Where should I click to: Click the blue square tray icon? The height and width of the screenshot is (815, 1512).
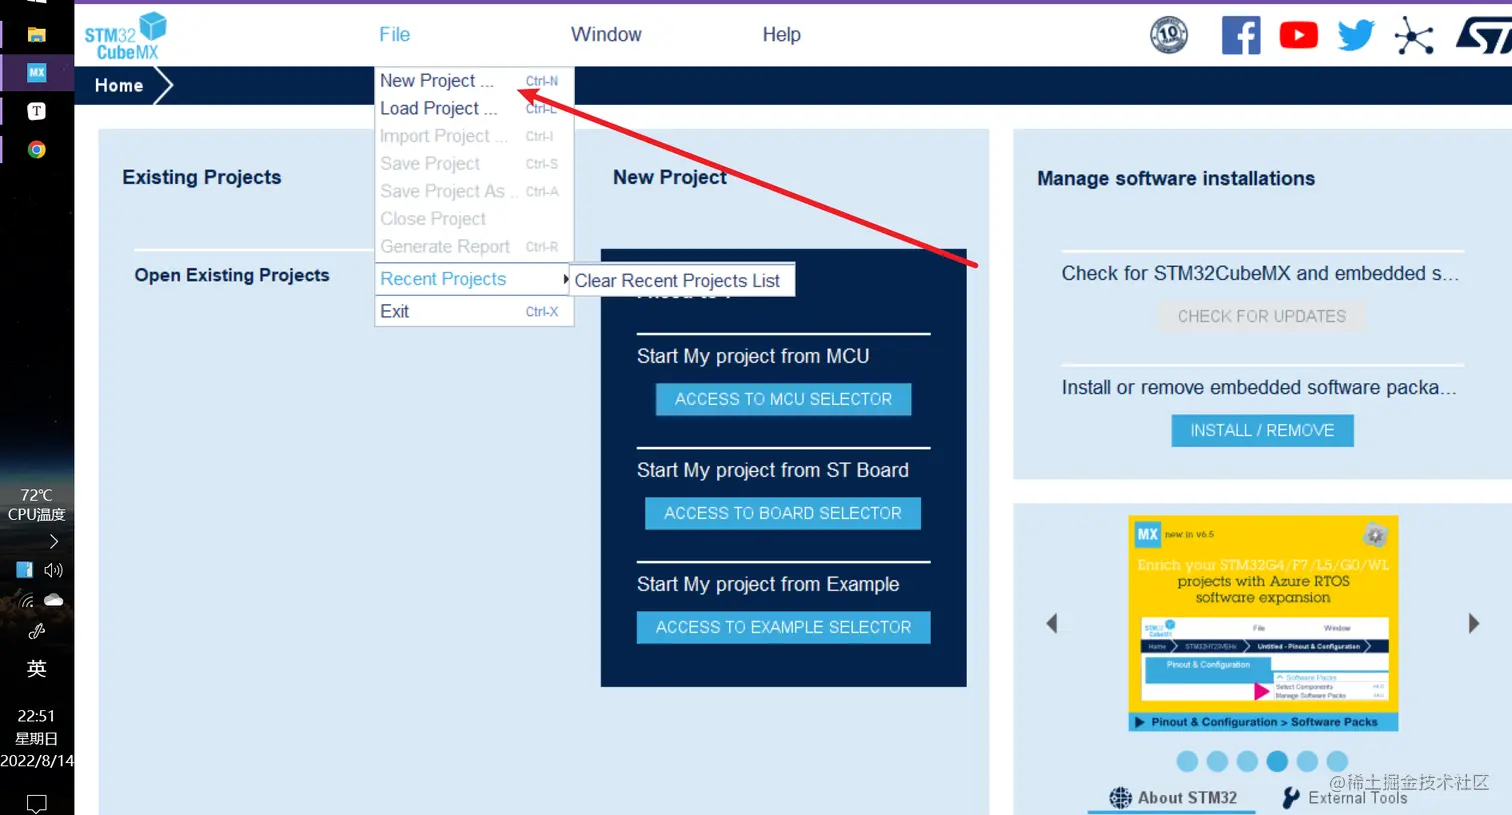pos(25,570)
